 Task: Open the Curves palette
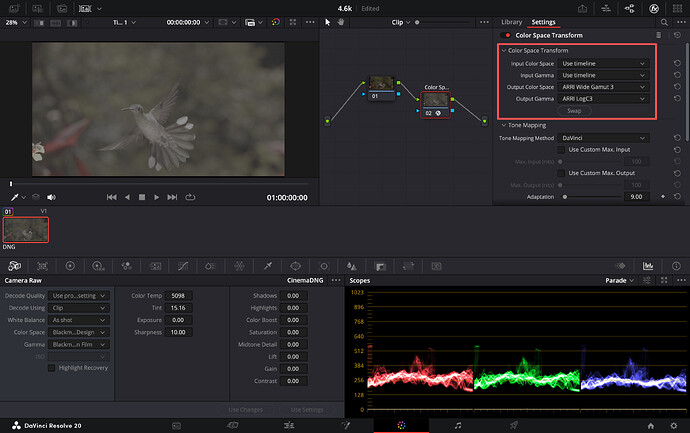[183, 266]
